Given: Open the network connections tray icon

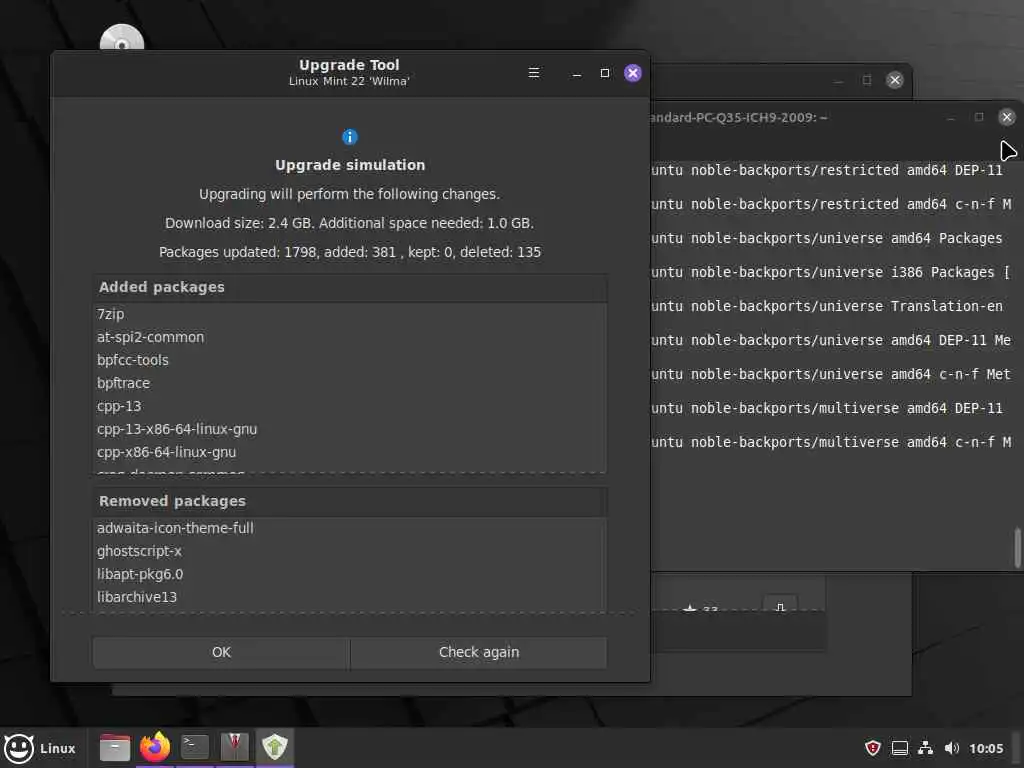Looking at the screenshot, I should coord(925,748).
